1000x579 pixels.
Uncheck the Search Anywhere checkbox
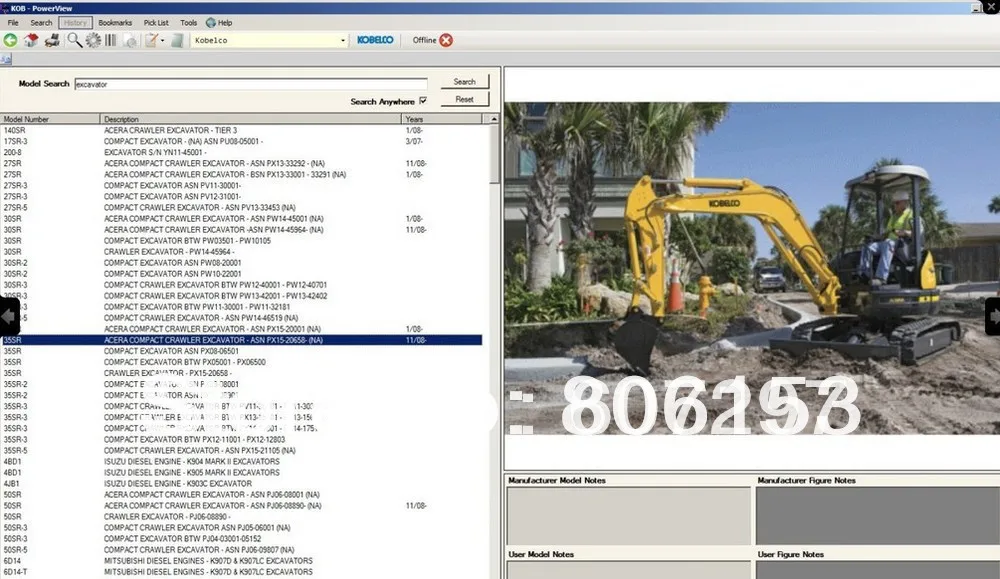[x=423, y=101]
